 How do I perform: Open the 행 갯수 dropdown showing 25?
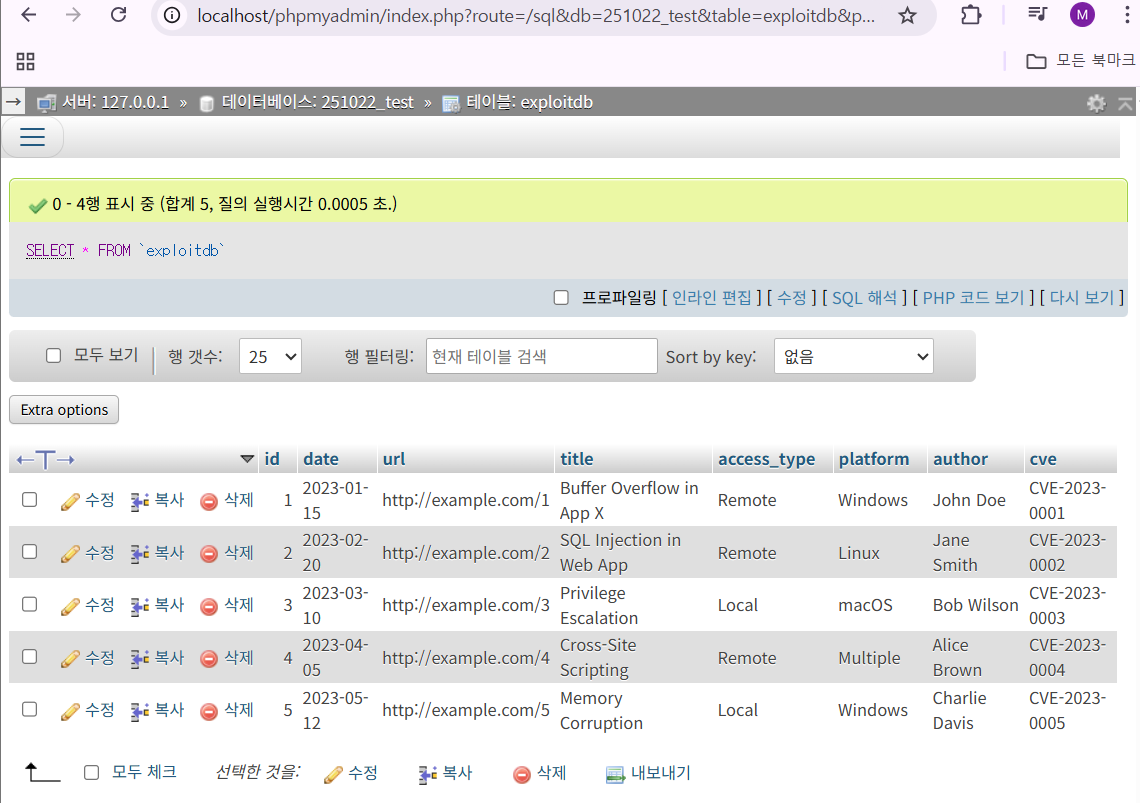(270, 355)
